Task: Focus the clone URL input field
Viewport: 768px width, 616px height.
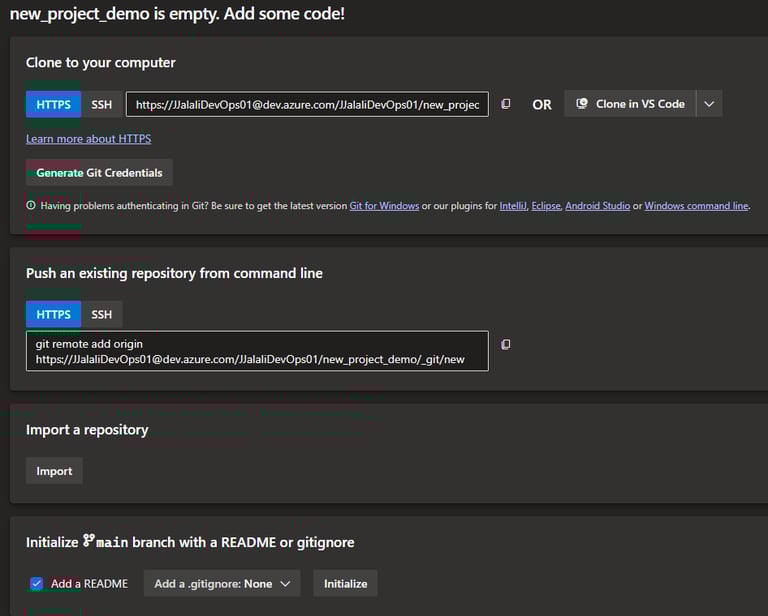Action: (307, 104)
